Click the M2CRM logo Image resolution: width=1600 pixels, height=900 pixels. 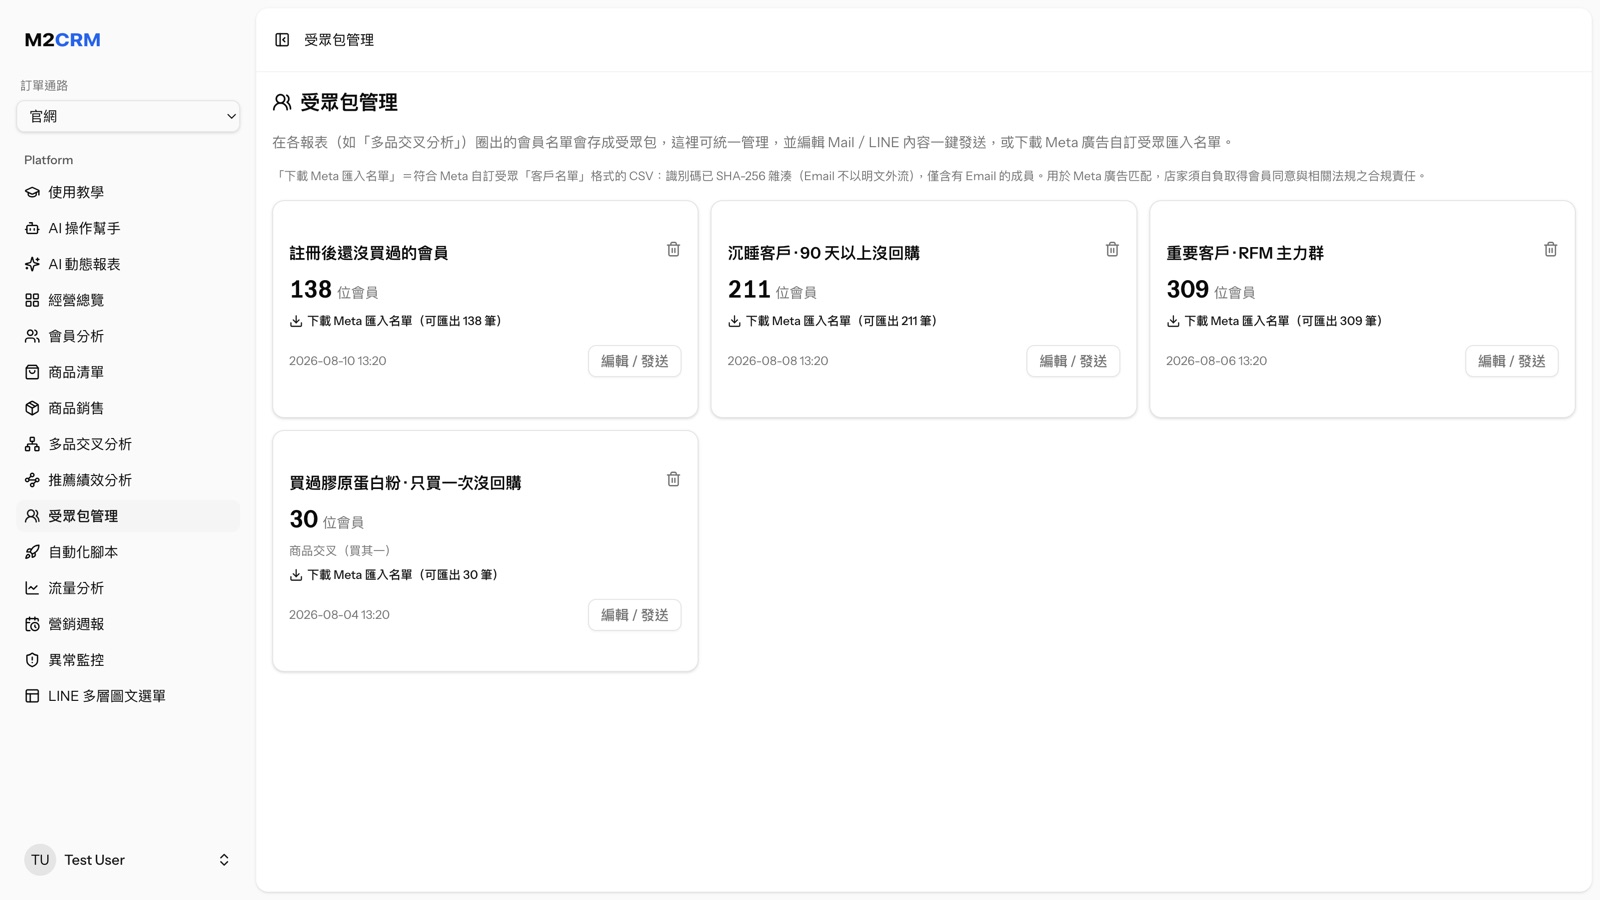[x=62, y=40]
